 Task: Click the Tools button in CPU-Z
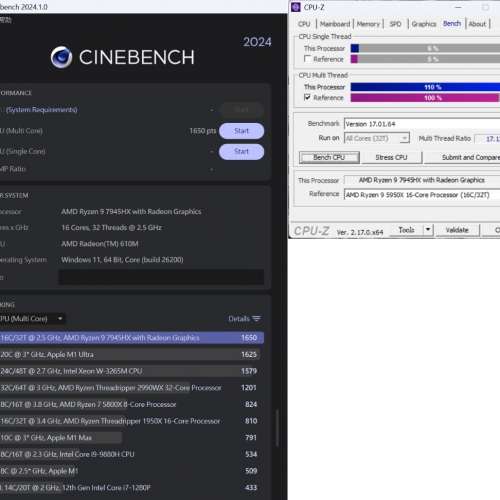point(407,230)
